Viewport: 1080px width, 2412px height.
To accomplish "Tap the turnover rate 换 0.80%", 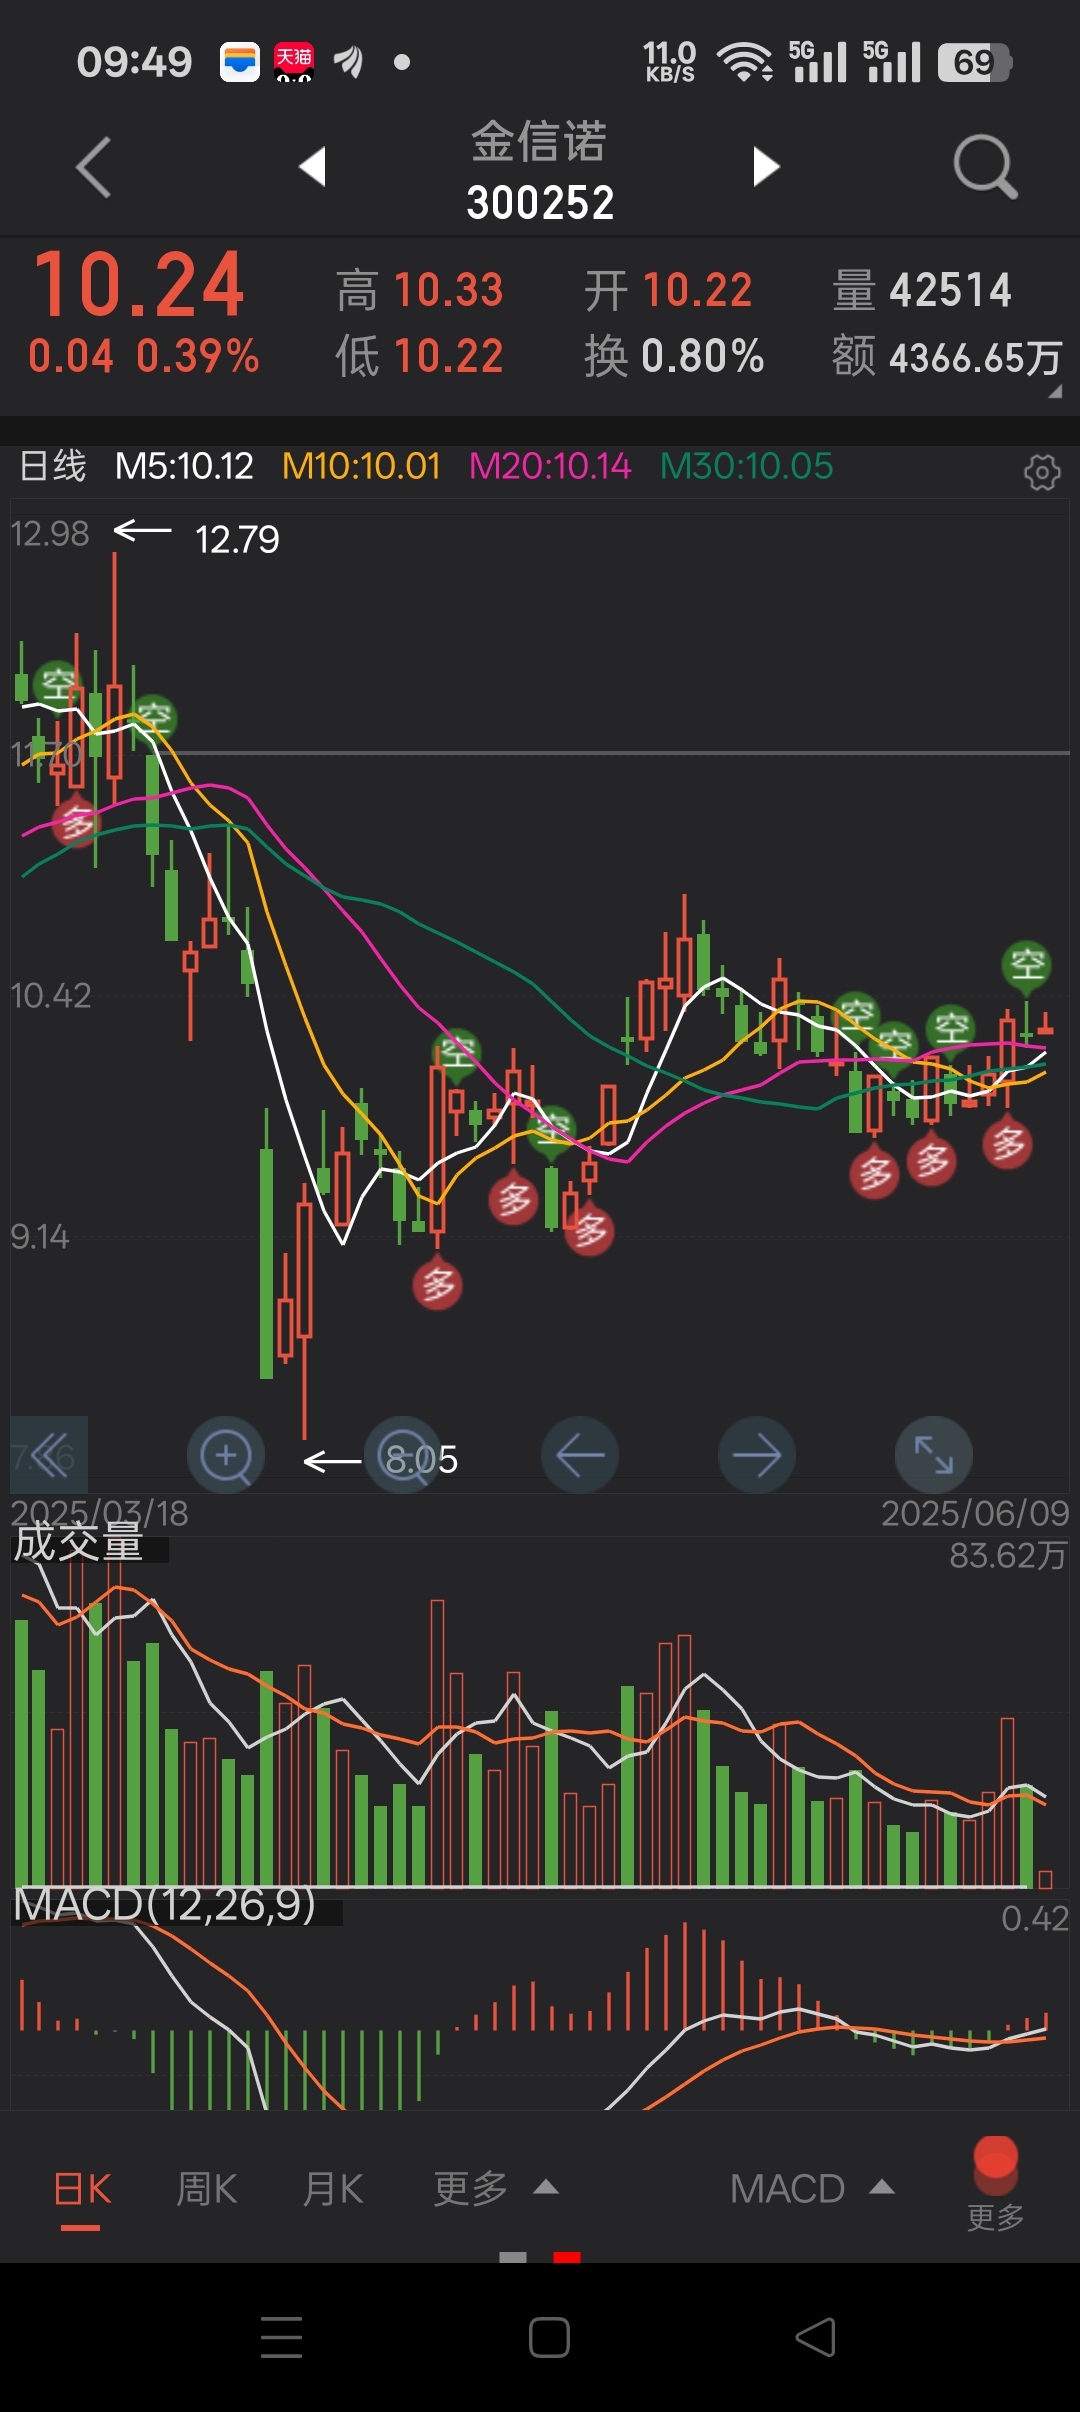I will pyautogui.click(x=674, y=356).
